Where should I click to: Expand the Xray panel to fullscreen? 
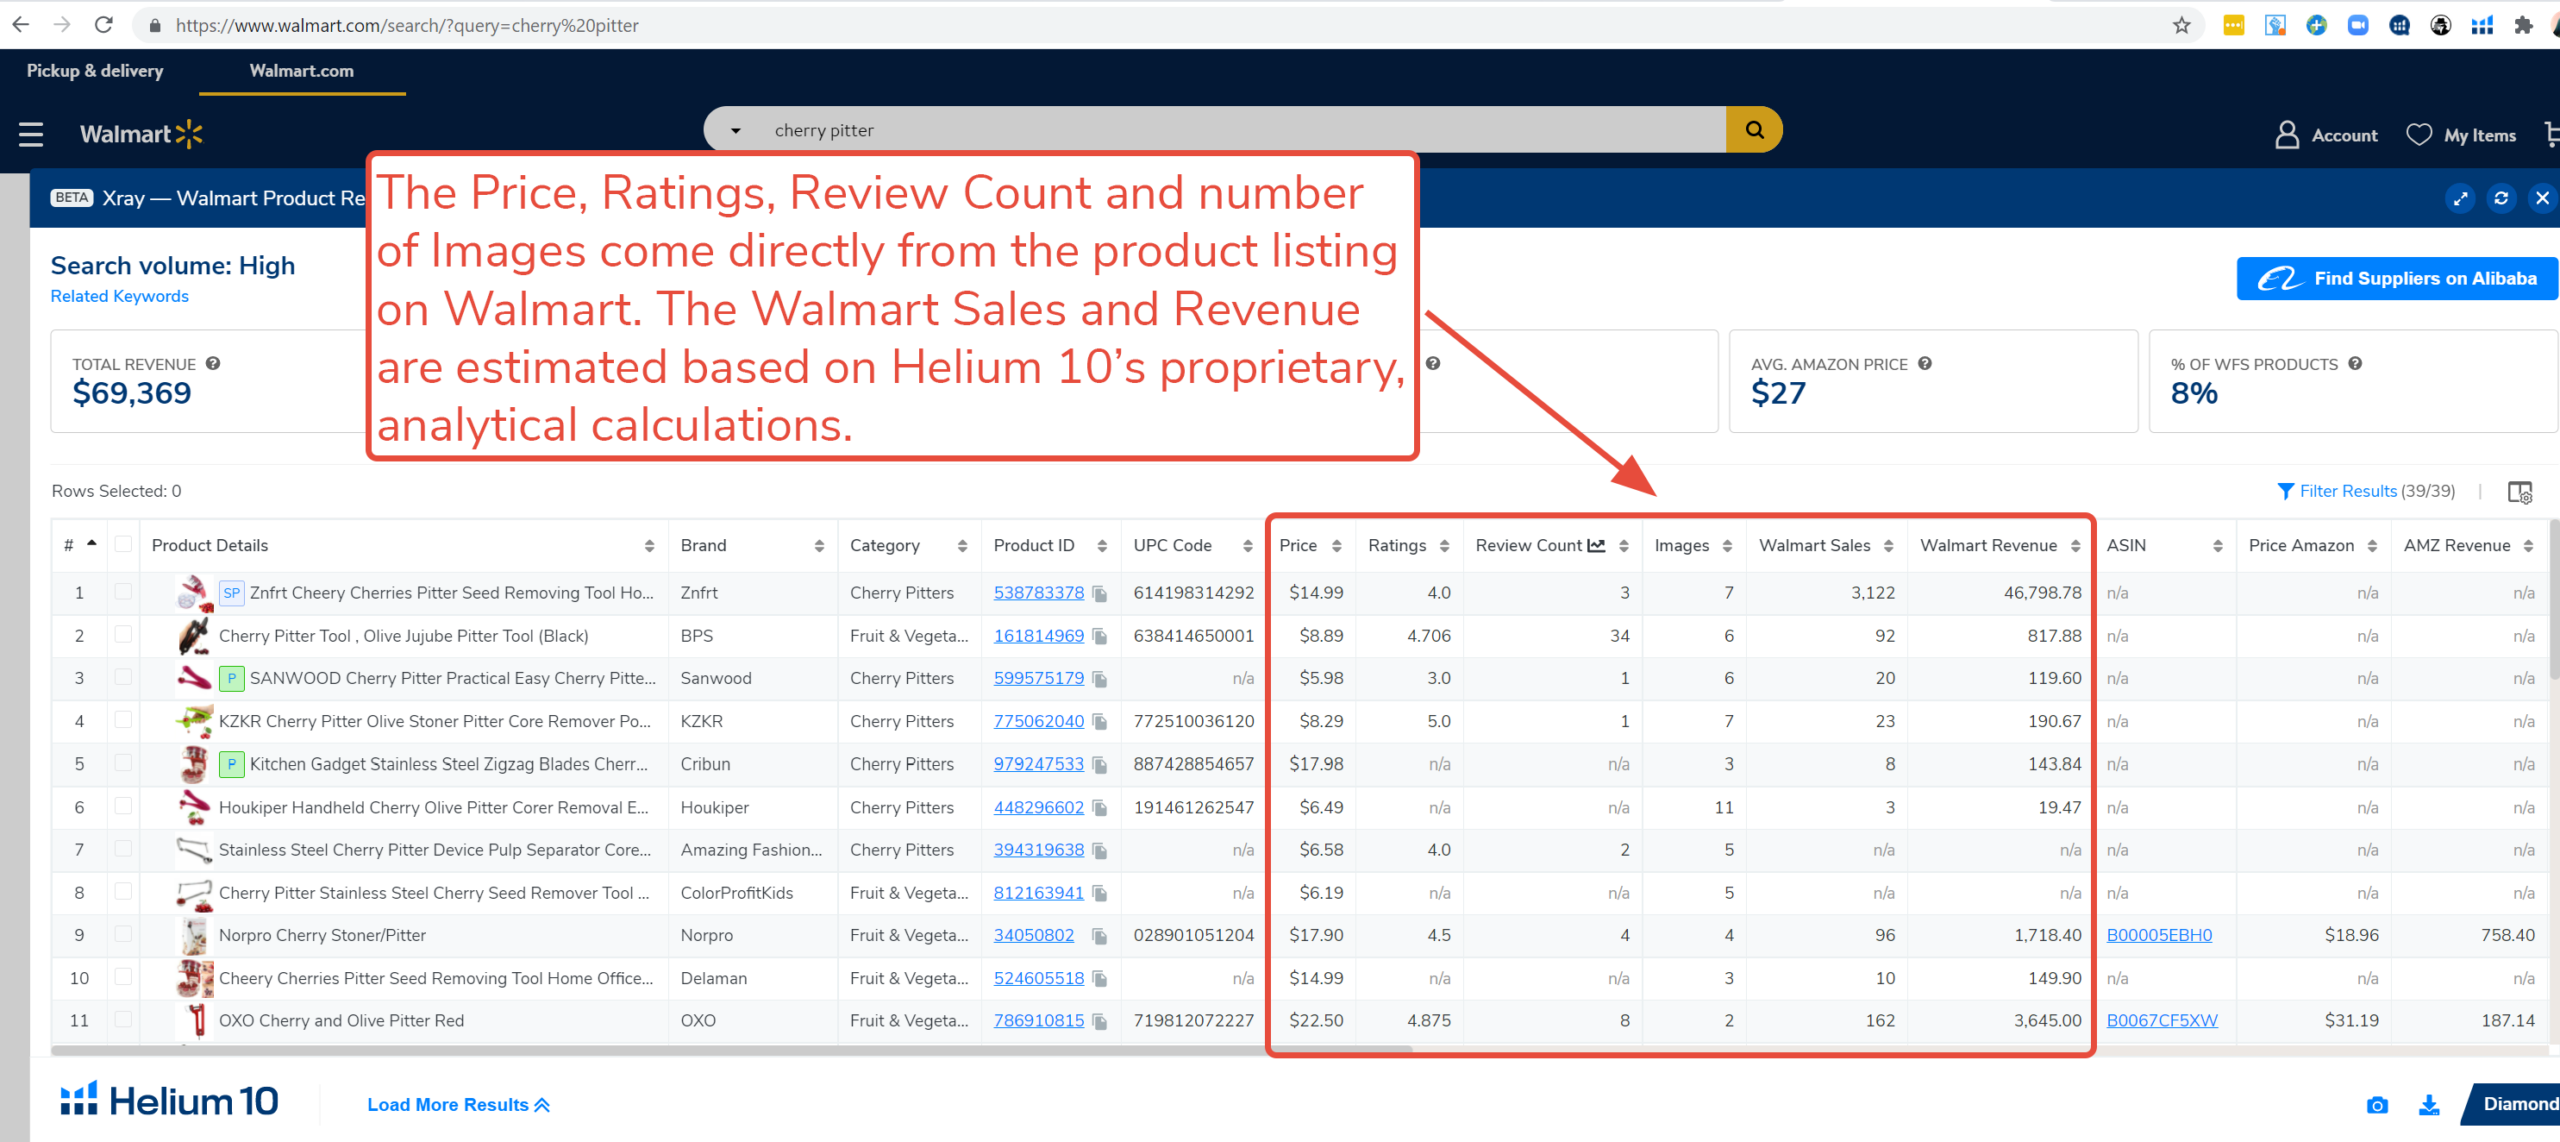click(x=2460, y=198)
